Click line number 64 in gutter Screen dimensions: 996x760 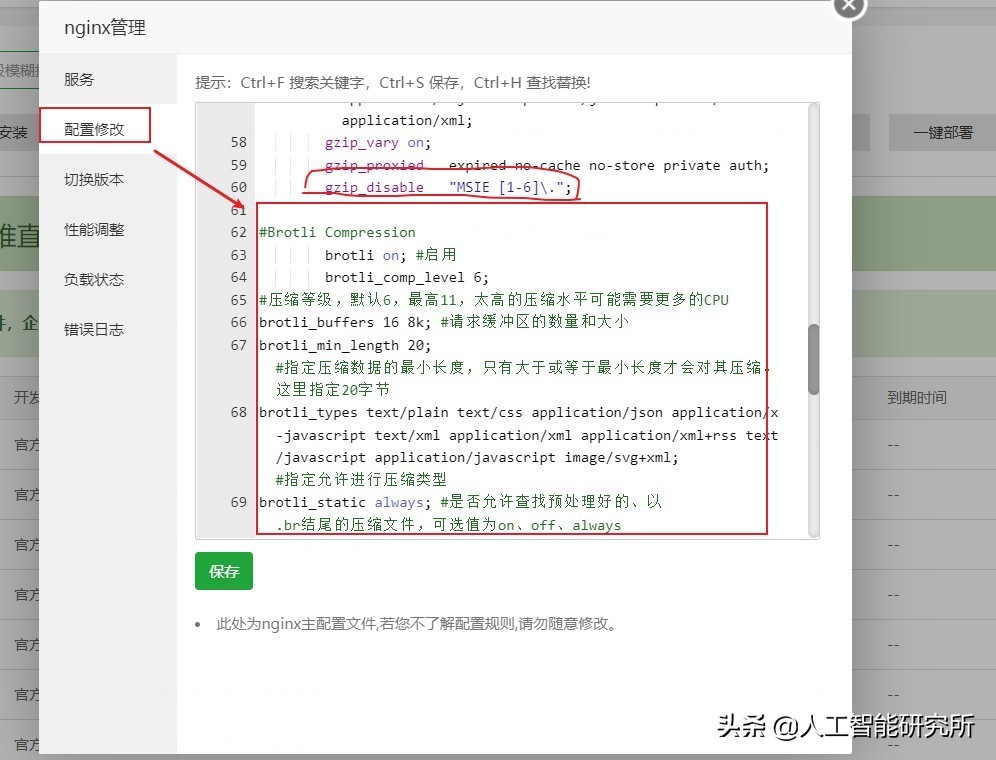(x=238, y=278)
